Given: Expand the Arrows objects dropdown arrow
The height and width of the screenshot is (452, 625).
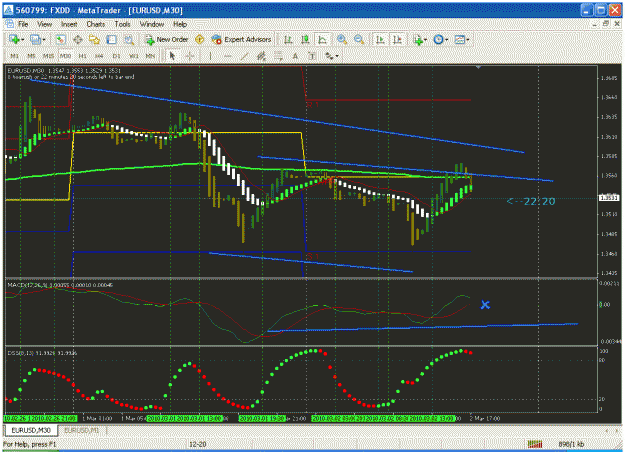Looking at the screenshot, I should pyautogui.click(x=337, y=56).
